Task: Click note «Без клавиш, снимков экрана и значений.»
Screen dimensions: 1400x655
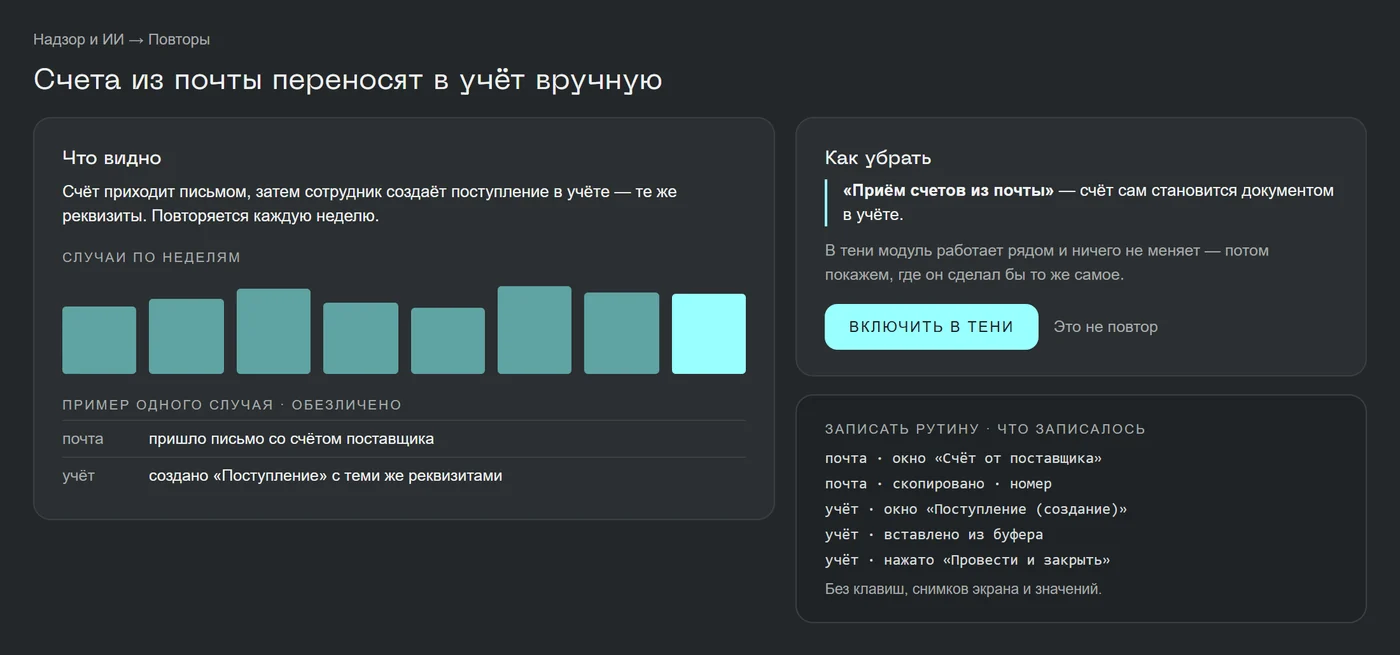Action: pyautogui.click(x=963, y=589)
